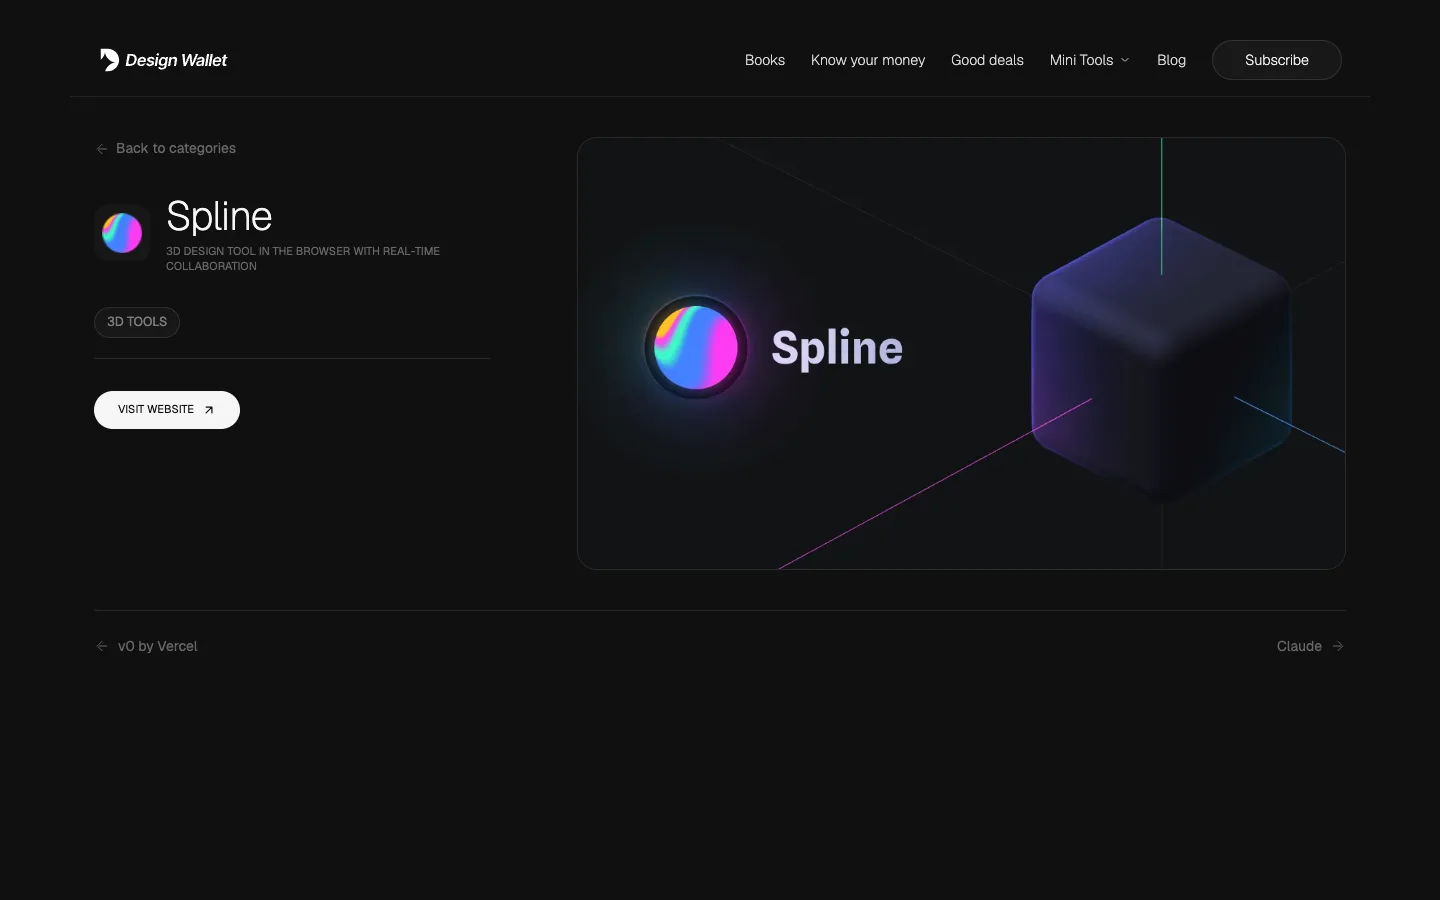Open the Blog page

point(1171,60)
